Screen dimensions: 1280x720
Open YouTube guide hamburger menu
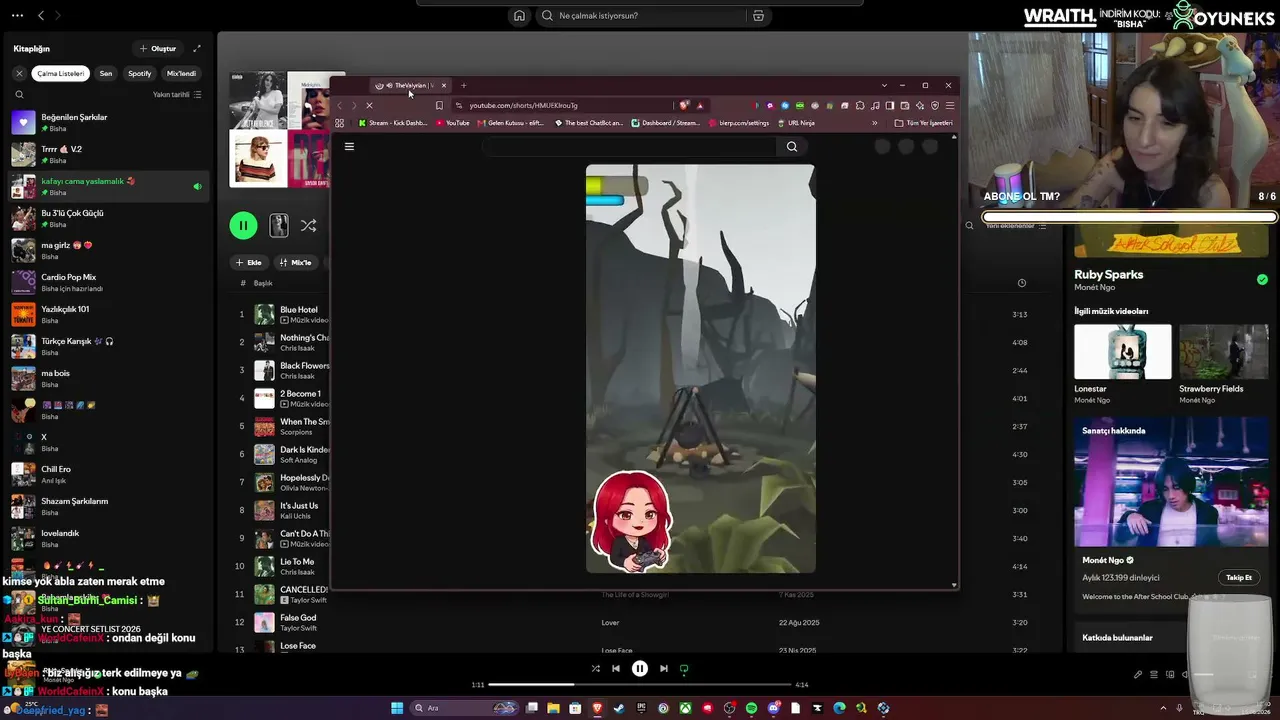point(349,146)
